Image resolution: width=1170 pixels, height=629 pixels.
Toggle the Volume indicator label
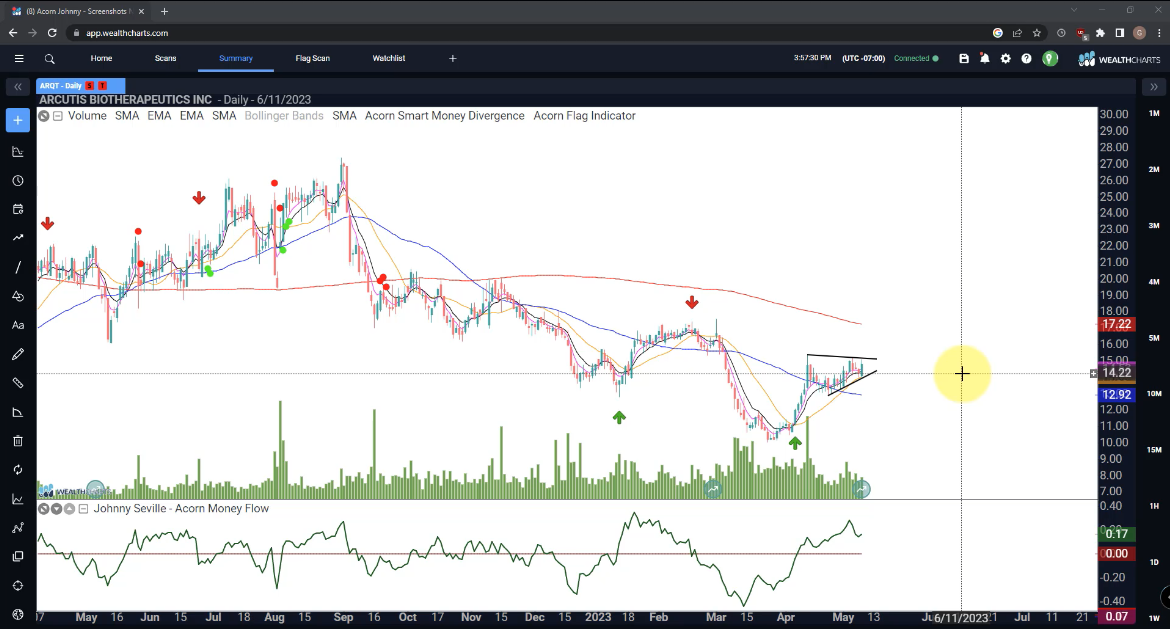click(87, 116)
